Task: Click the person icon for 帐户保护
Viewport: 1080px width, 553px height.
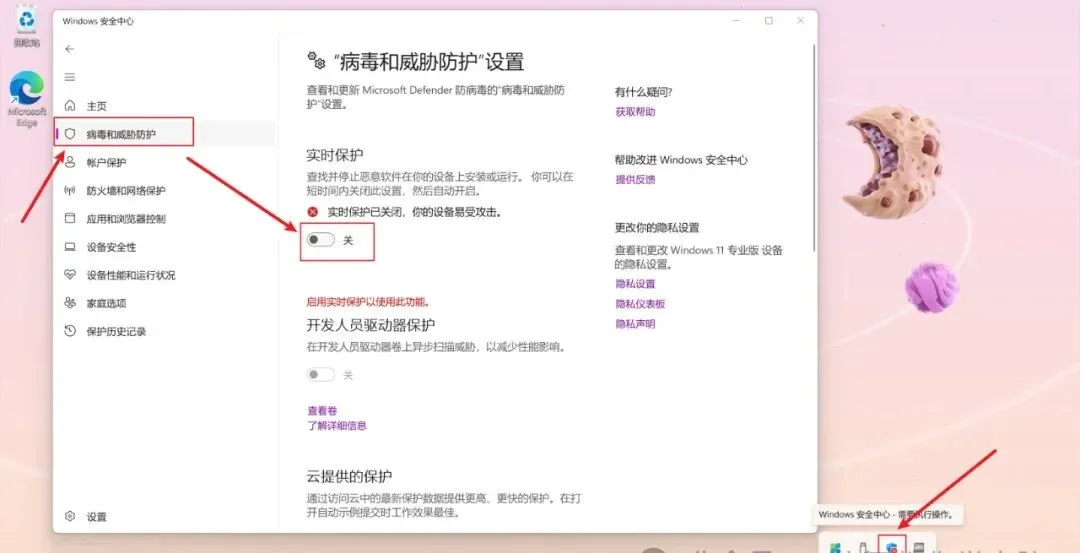Action: coord(70,162)
